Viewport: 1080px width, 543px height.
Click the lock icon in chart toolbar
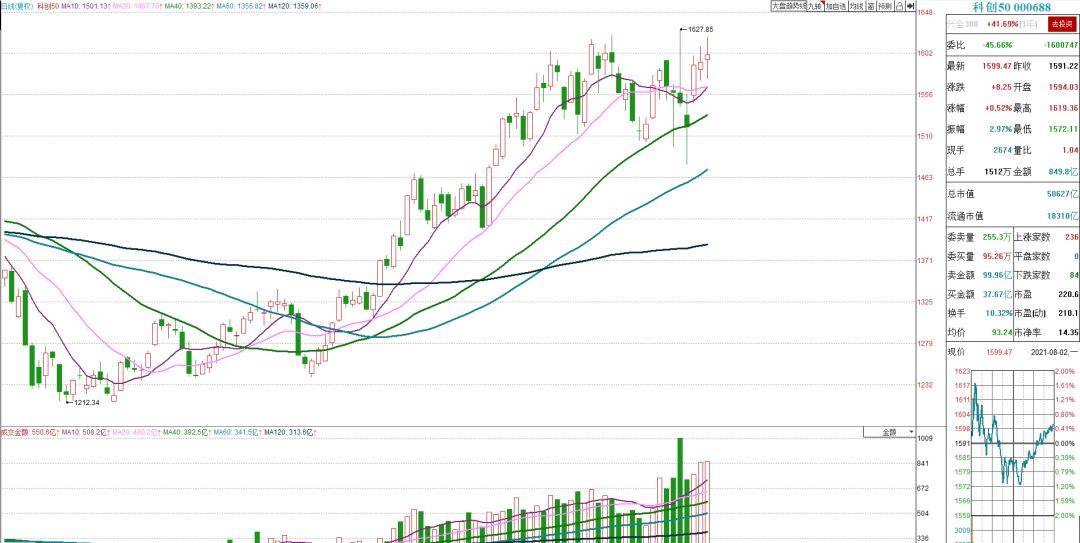click(x=900, y=6)
